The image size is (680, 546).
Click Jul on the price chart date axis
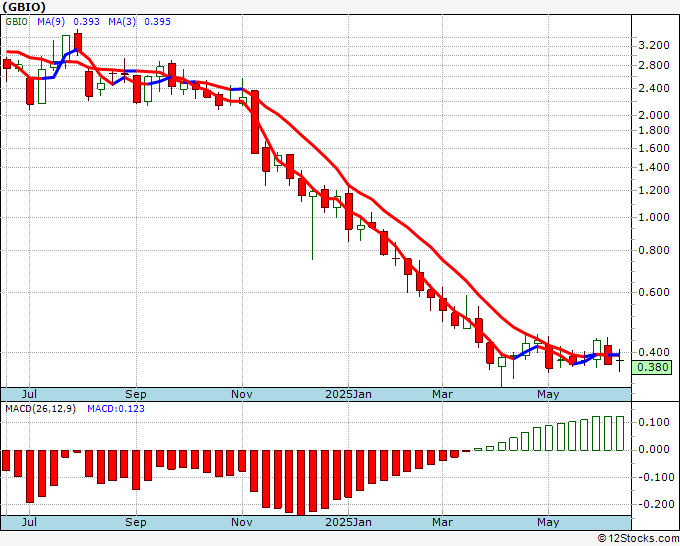pyautogui.click(x=29, y=394)
